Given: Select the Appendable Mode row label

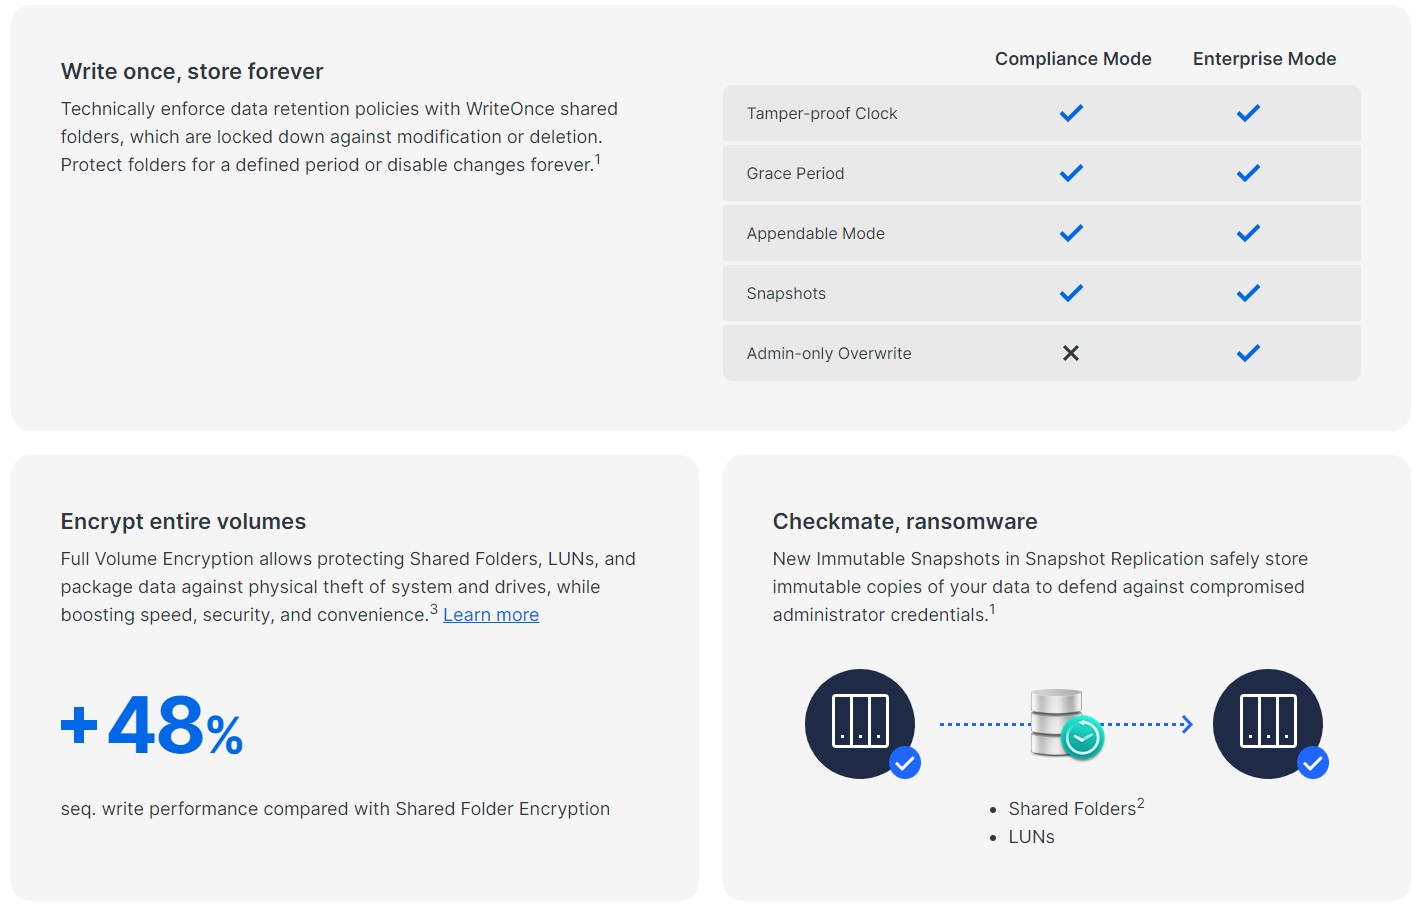Looking at the screenshot, I should [815, 233].
